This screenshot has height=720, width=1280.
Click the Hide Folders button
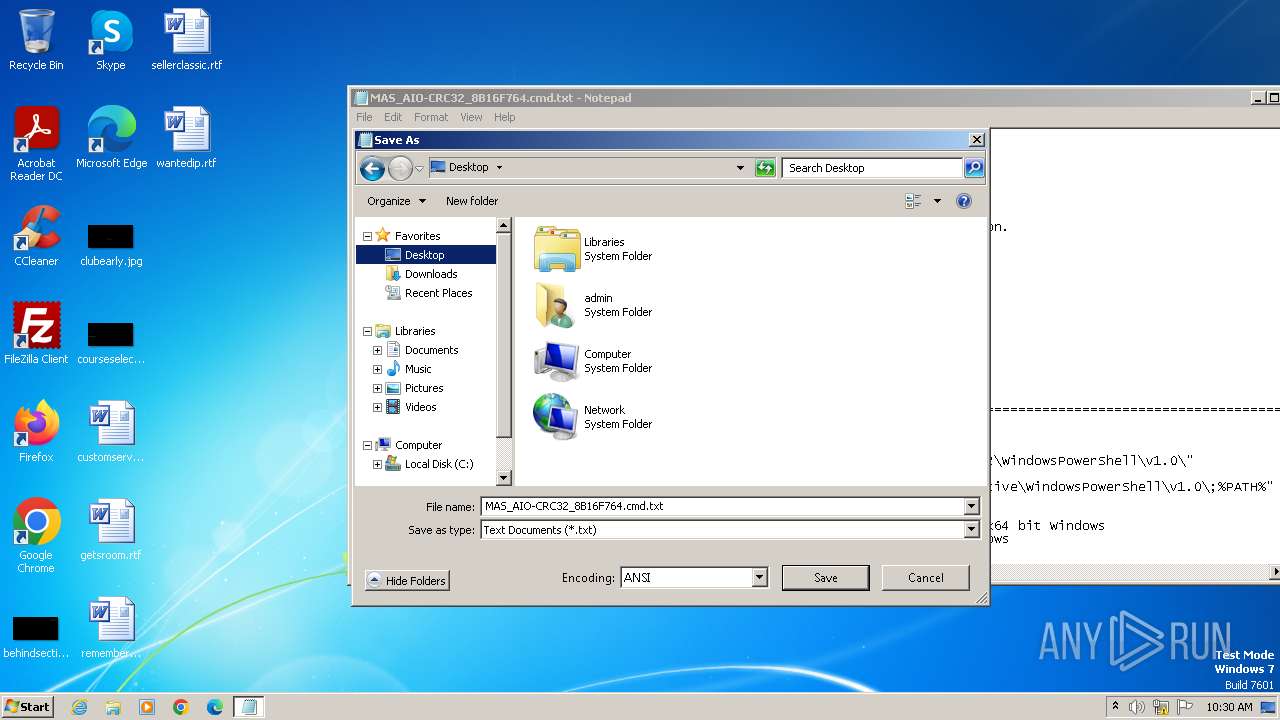coord(407,580)
